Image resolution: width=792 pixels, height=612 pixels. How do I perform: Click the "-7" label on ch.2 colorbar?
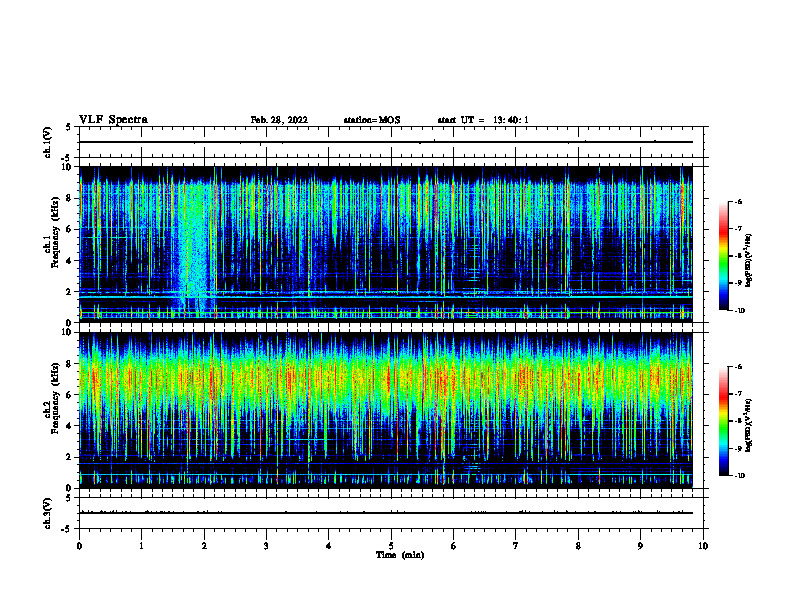738,394
